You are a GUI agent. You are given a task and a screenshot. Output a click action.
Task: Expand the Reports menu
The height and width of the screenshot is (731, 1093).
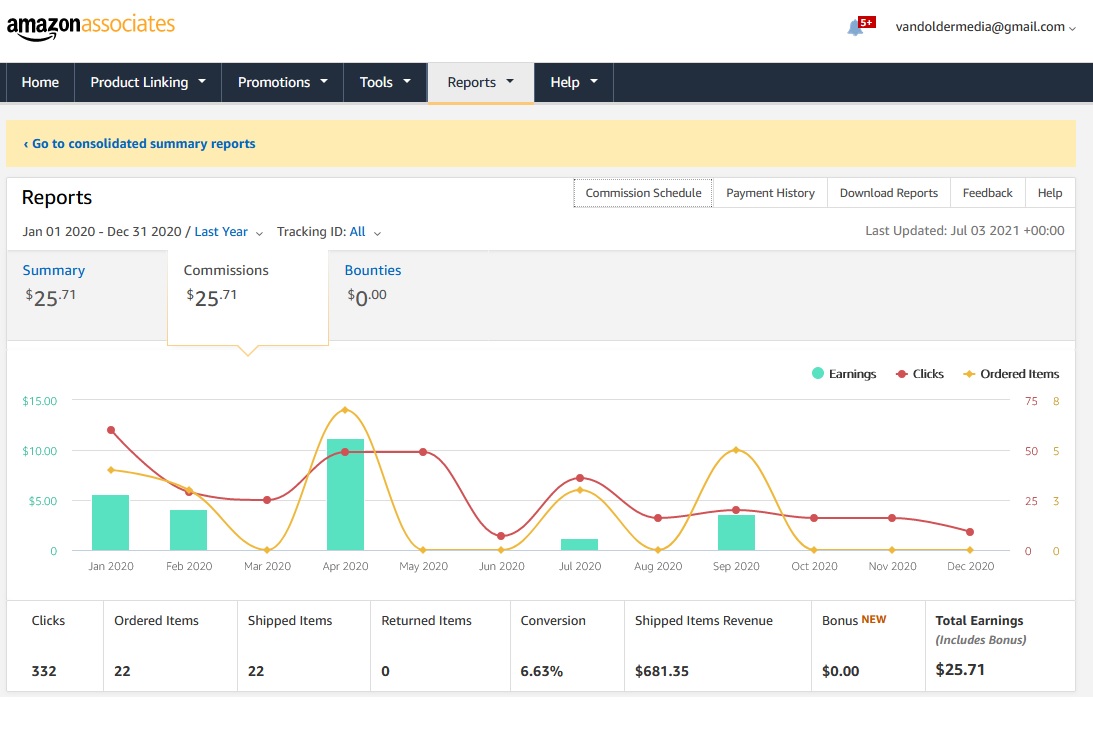pyautogui.click(x=480, y=82)
